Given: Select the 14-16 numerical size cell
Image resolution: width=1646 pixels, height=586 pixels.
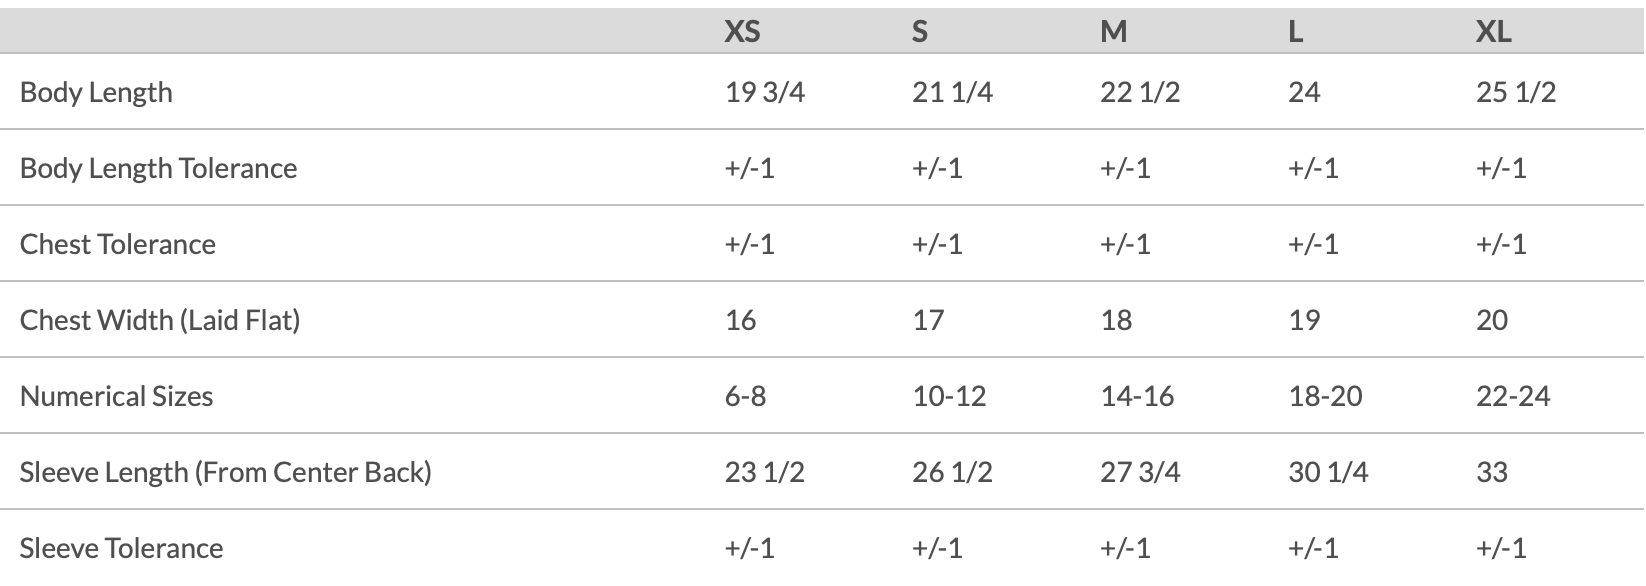Looking at the screenshot, I should [1137, 396].
